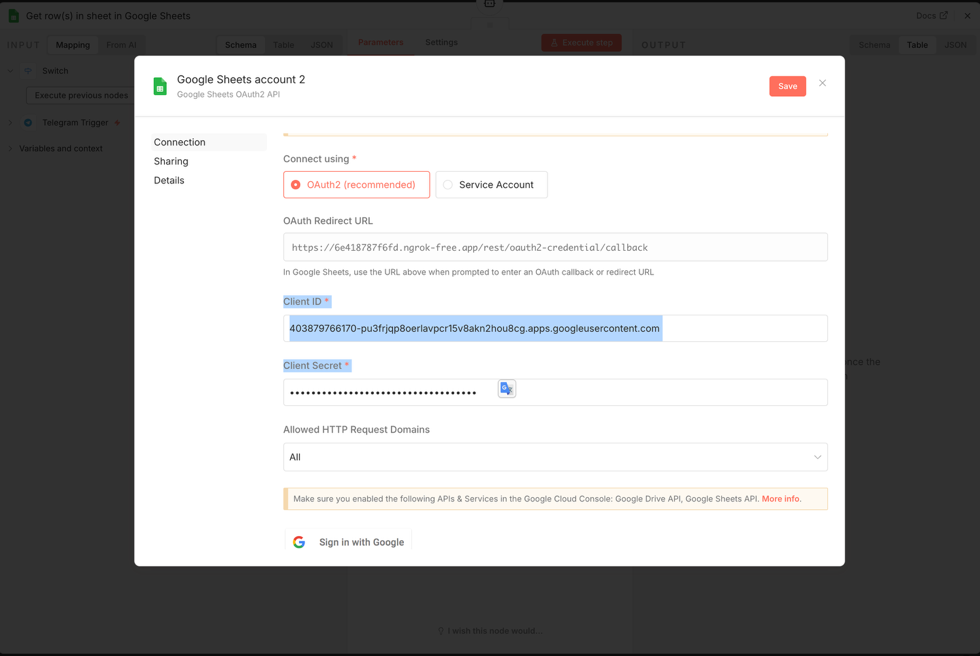Screen dimensions: 980x656
Task: Open the Docs external link
Action: (932, 16)
